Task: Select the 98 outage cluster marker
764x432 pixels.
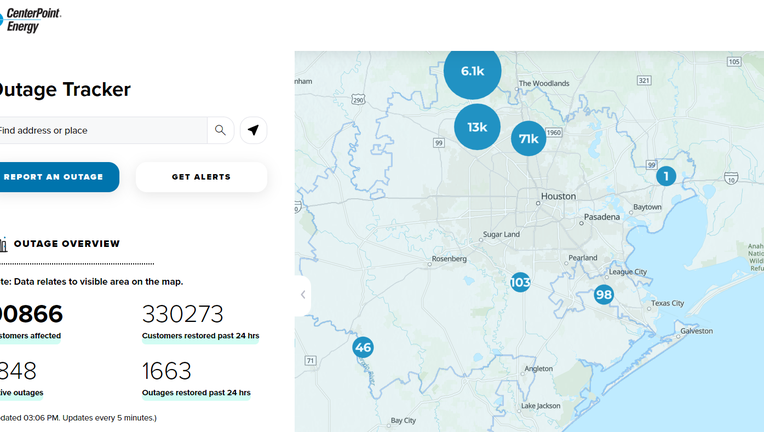Action: 604,295
